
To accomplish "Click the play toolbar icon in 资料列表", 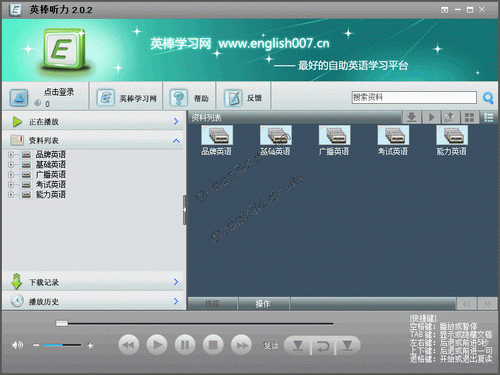I will coord(431,117).
